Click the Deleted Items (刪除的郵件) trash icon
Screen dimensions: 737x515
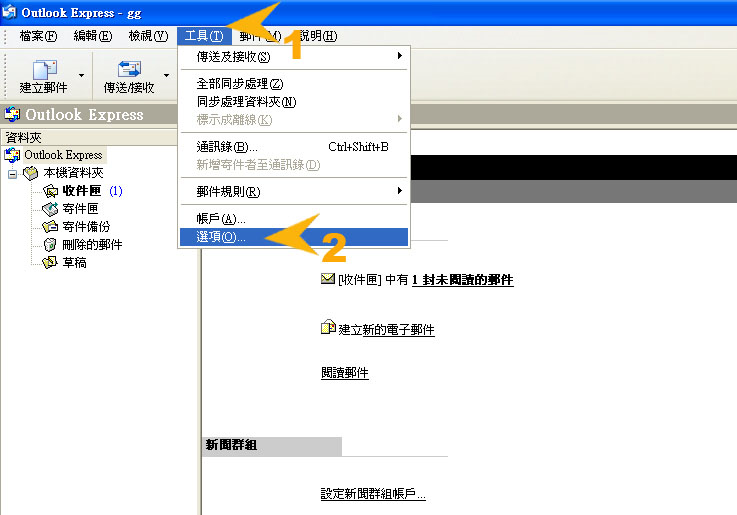point(50,244)
